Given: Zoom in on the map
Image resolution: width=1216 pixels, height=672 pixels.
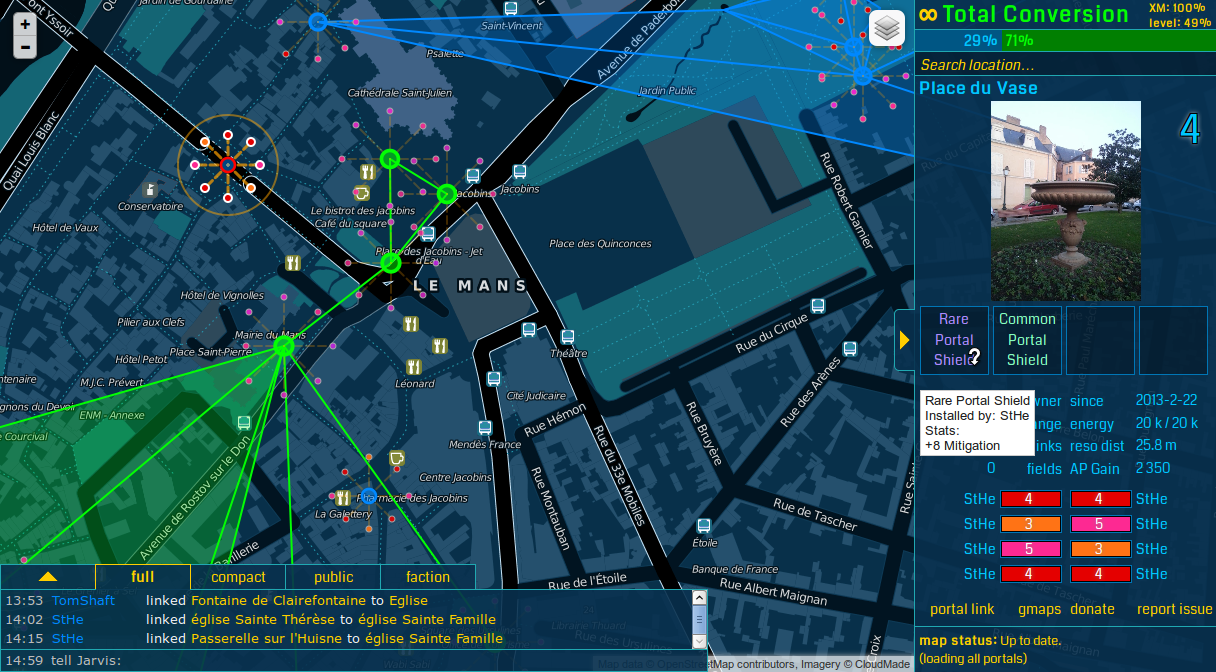Looking at the screenshot, I should [25, 25].
